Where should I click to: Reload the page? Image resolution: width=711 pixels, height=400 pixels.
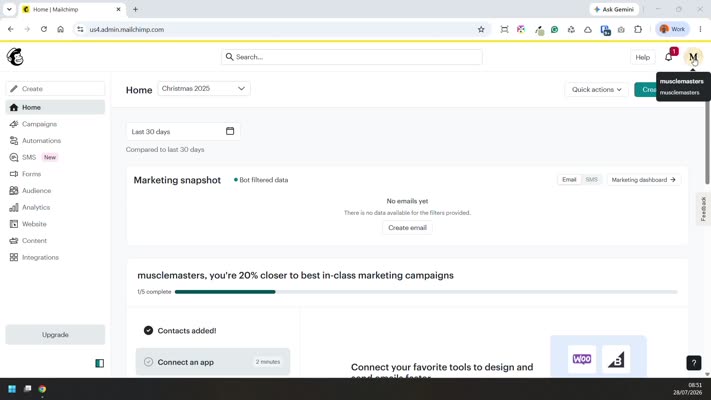click(x=44, y=29)
